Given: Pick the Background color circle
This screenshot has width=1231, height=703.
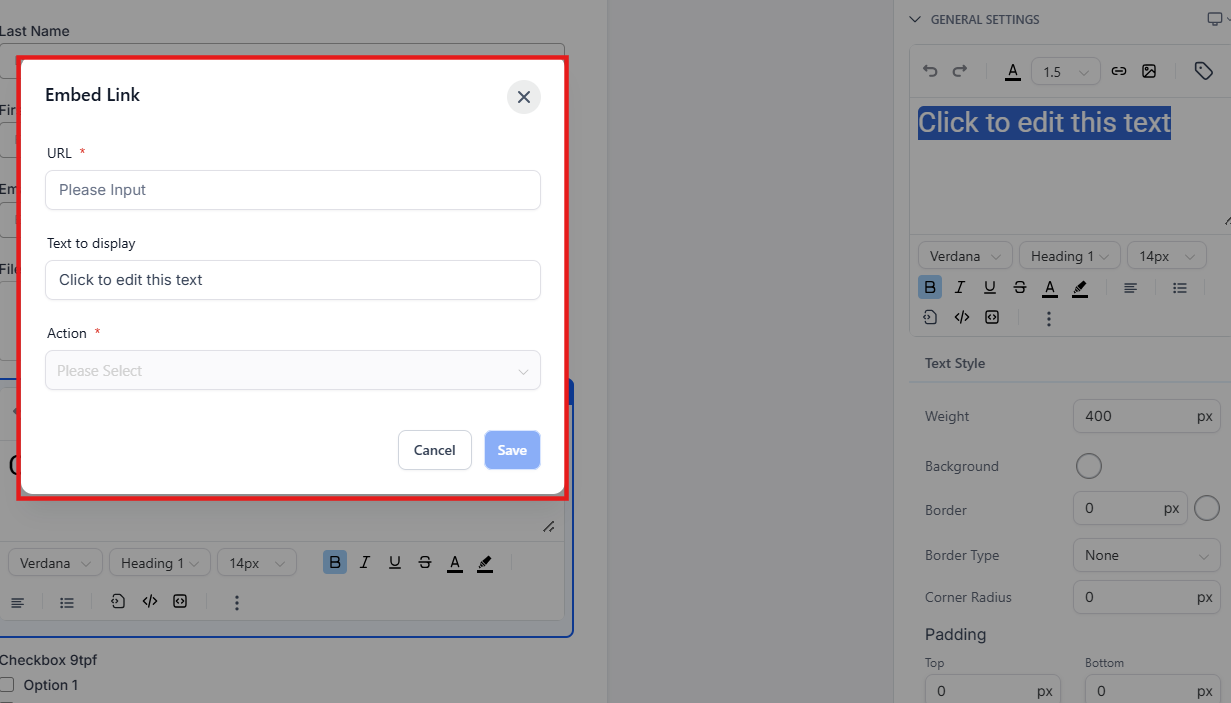Looking at the screenshot, I should 1088,466.
